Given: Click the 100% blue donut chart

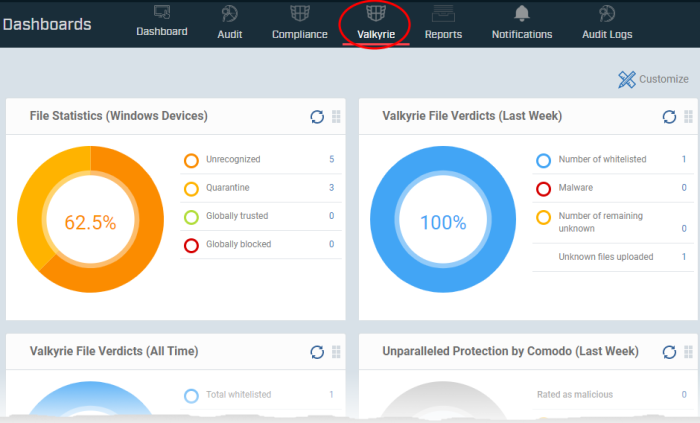Looking at the screenshot, I should point(443,219).
